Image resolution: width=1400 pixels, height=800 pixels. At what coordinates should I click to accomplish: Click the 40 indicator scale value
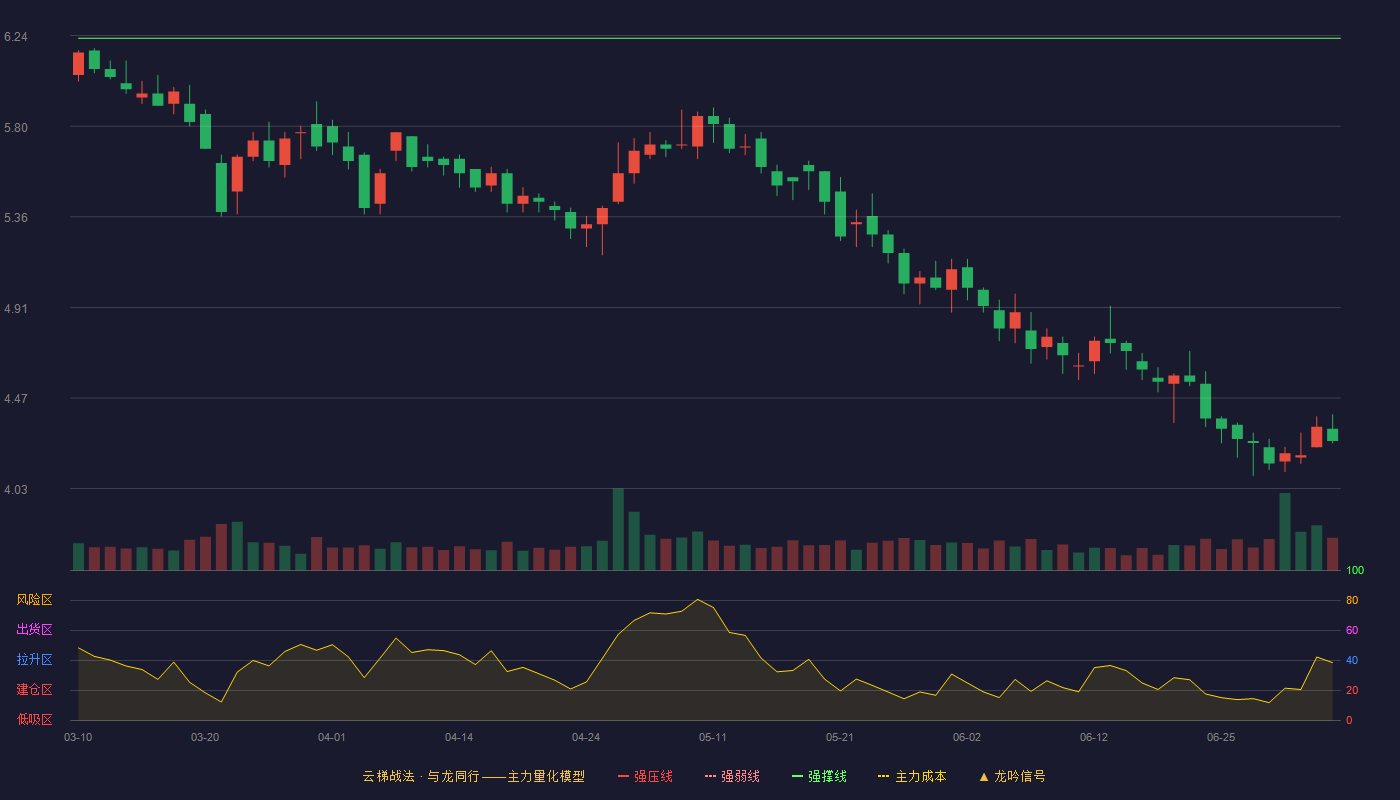point(1352,660)
